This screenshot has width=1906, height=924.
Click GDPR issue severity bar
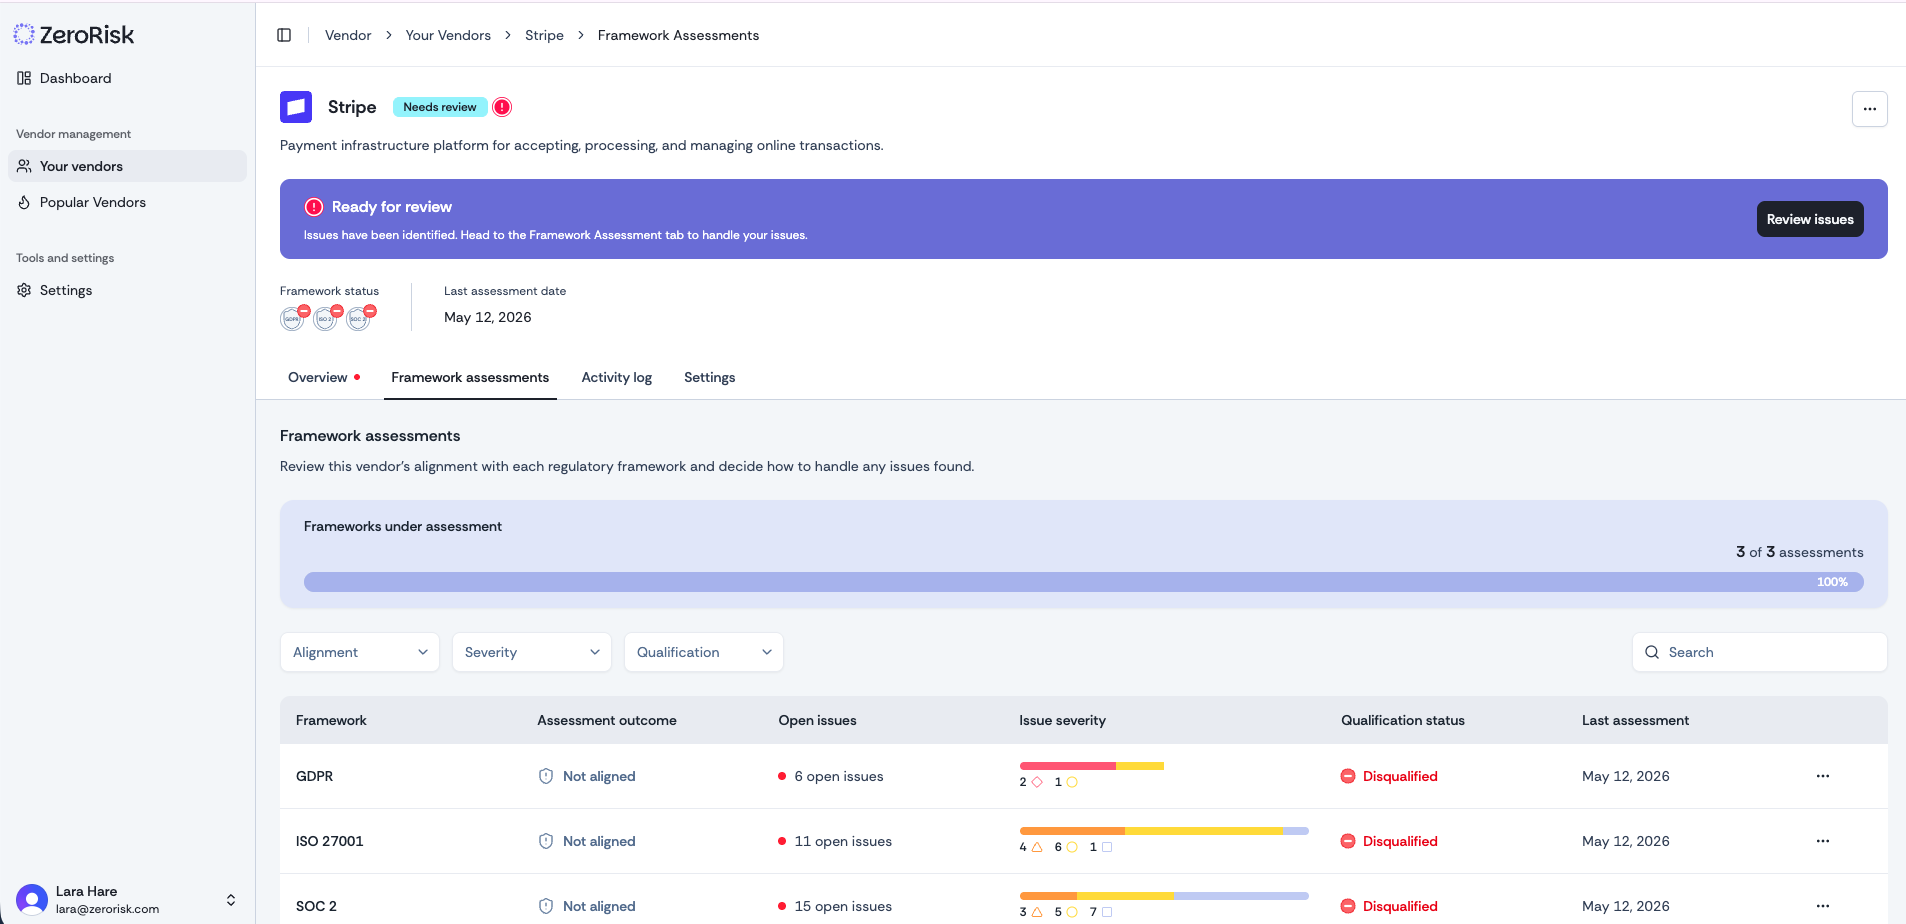(1092, 766)
